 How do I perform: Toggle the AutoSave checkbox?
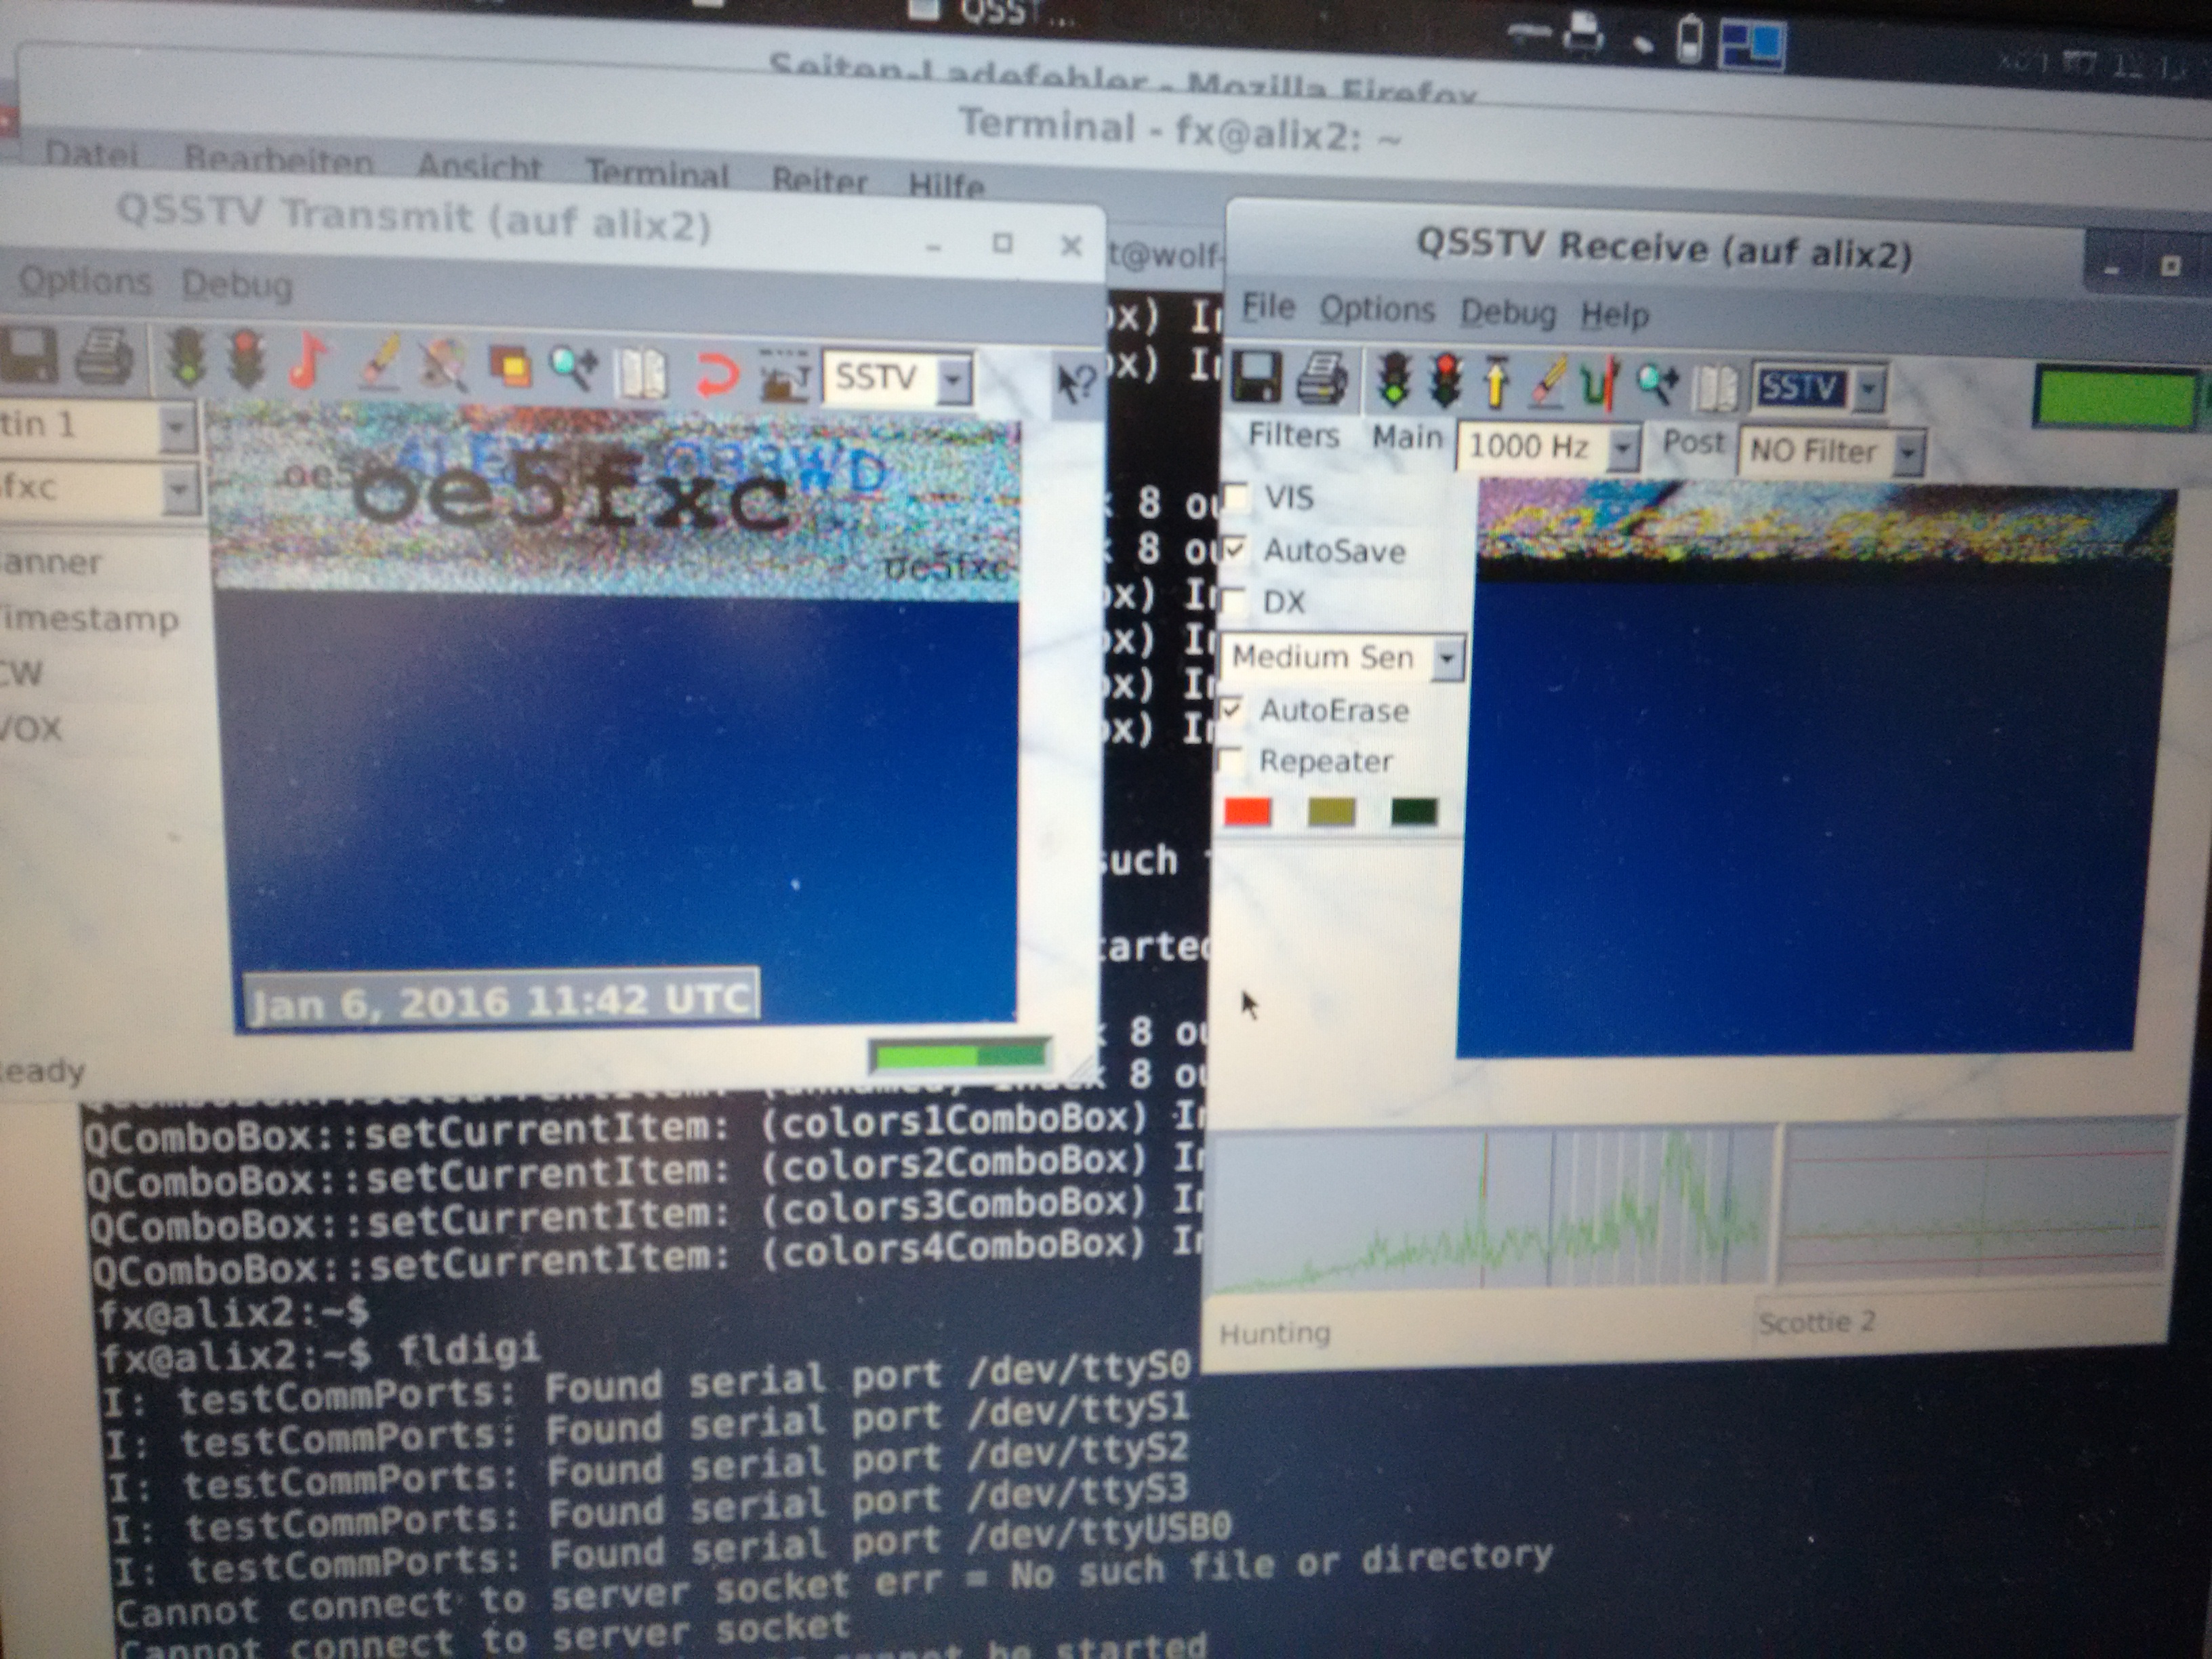1234,549
